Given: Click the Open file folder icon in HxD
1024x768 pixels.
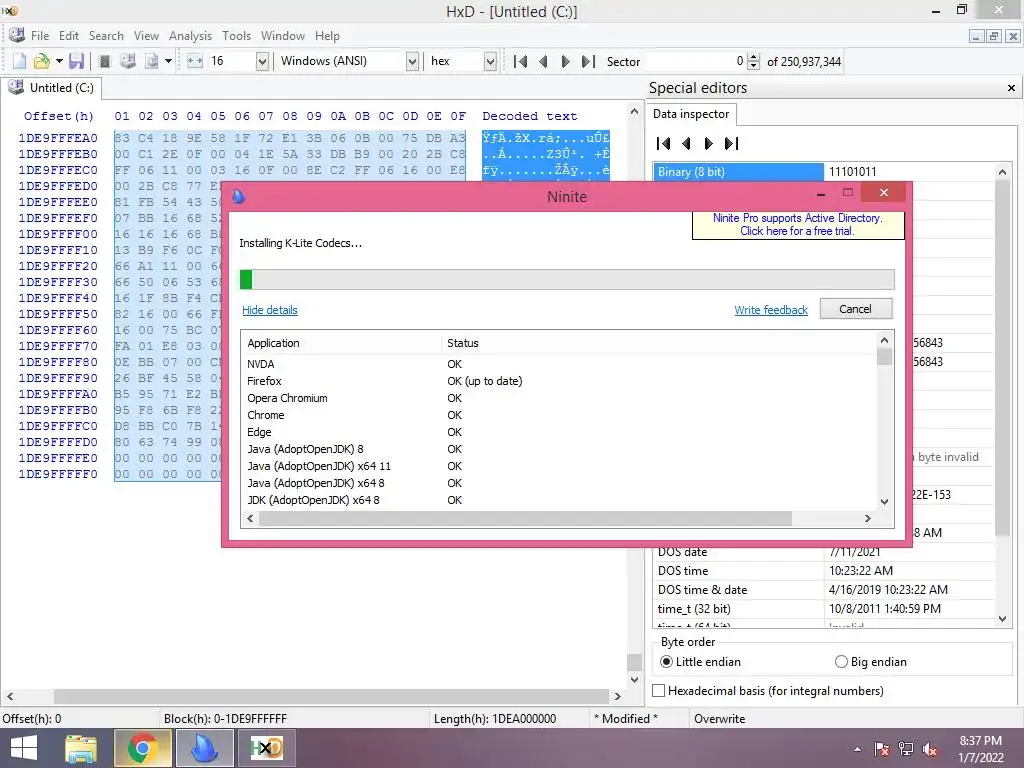Looking at the screenshot, I should (42, 61).
